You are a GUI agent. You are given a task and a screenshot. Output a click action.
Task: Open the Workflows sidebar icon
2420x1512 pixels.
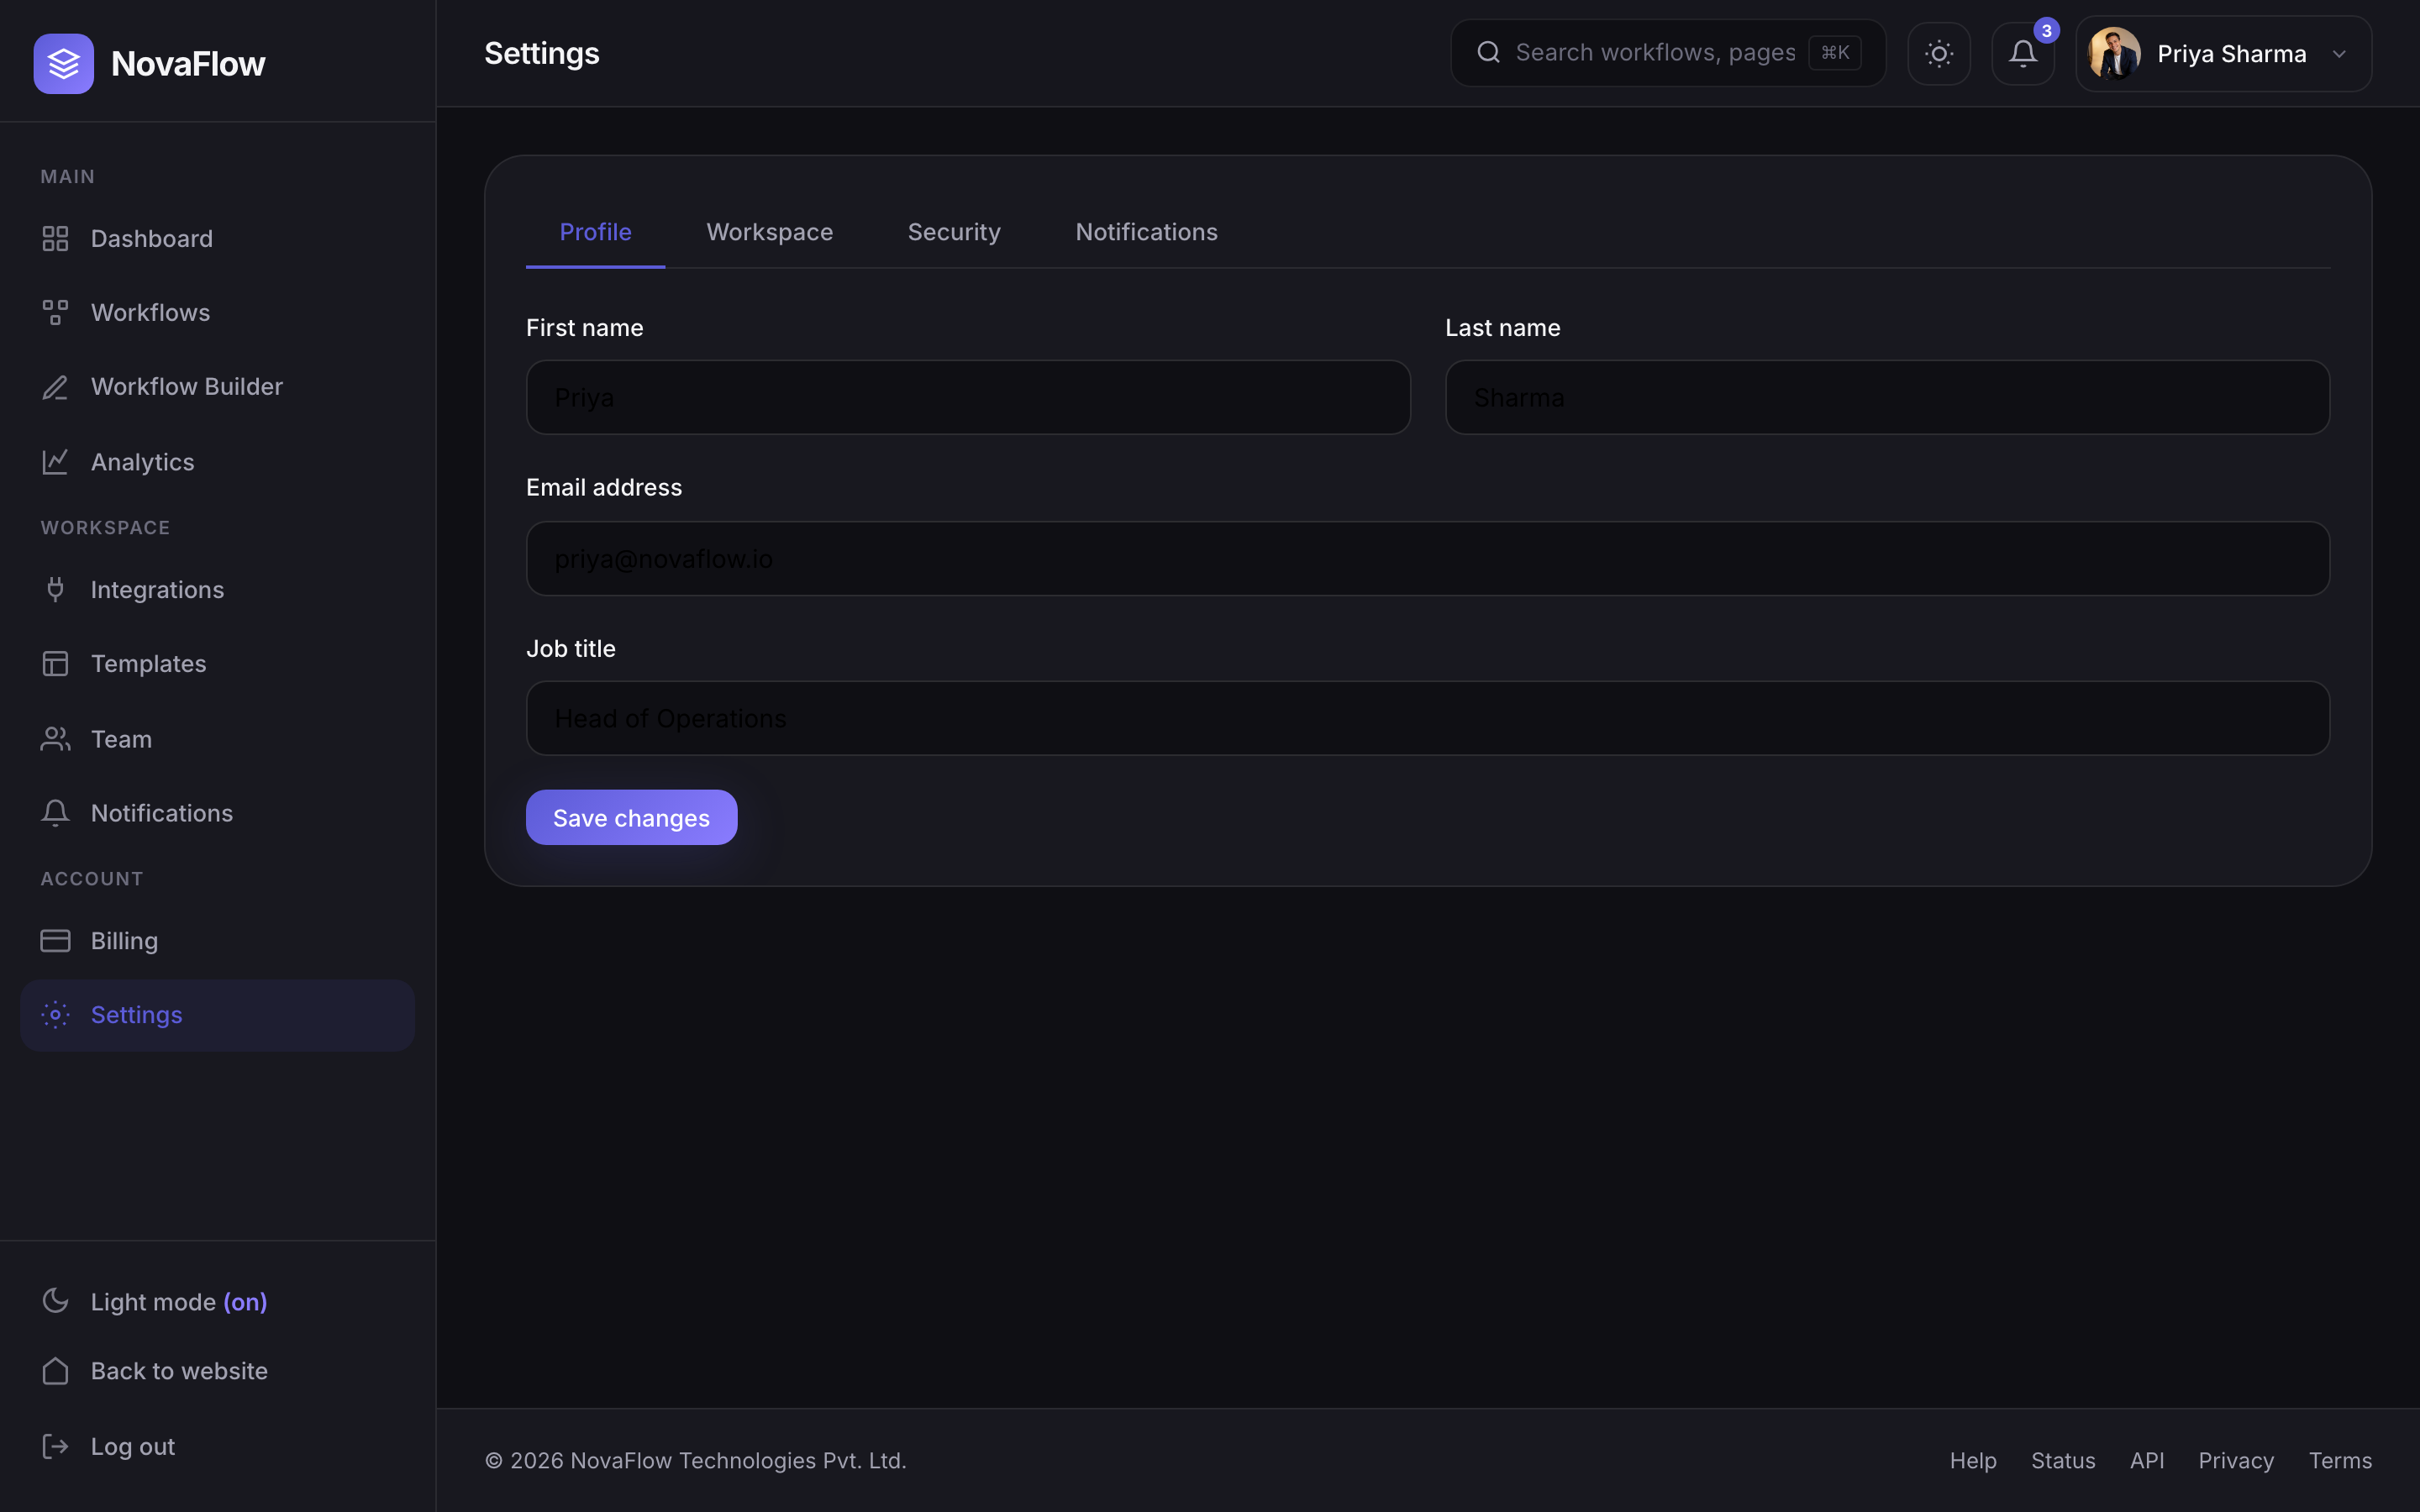tap(55, 312)
